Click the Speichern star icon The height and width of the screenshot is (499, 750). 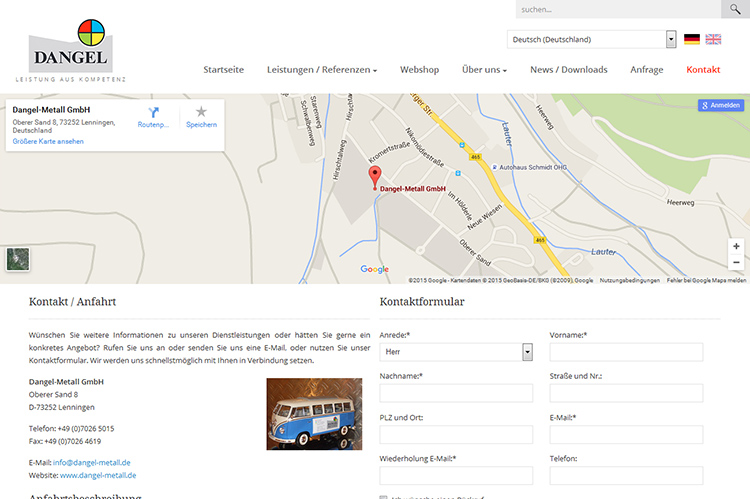click(x=201, y=111)
